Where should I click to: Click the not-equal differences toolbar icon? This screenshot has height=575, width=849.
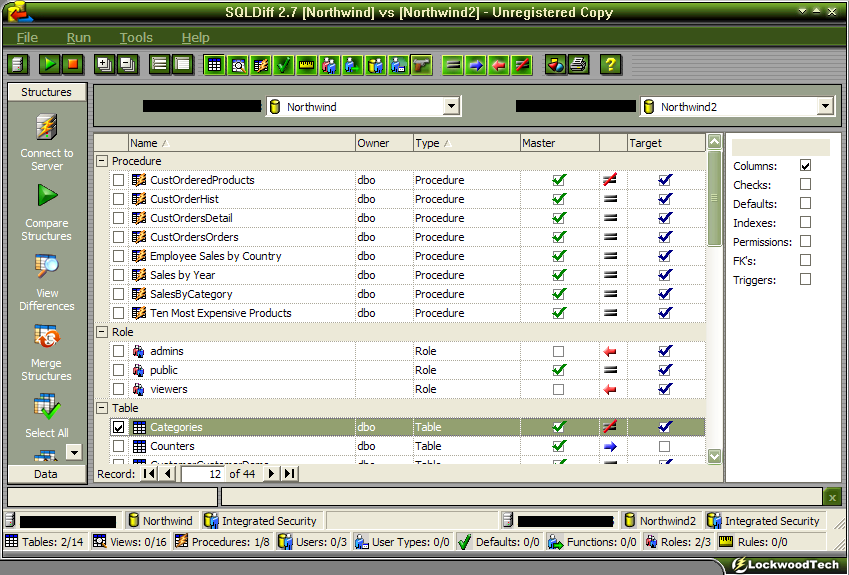[521, 64]
